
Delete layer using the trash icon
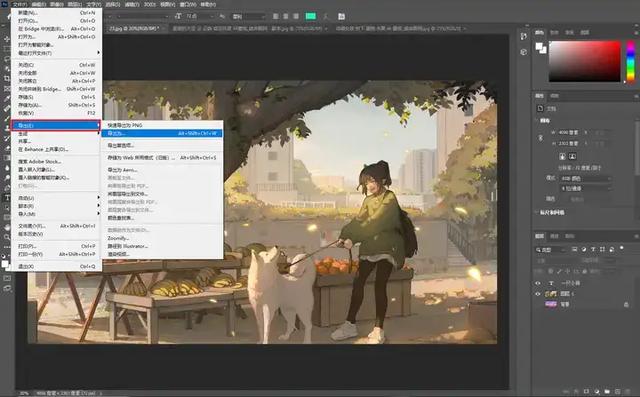click(627, 391)
